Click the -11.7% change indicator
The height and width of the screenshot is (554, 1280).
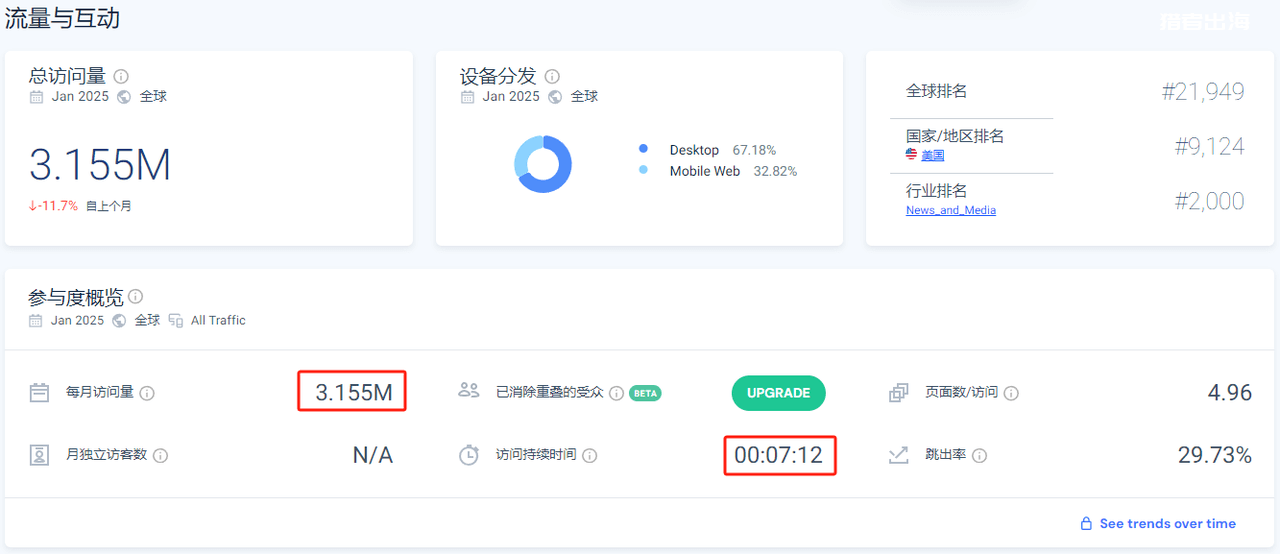pyautogui.click(x=53, y=206)
